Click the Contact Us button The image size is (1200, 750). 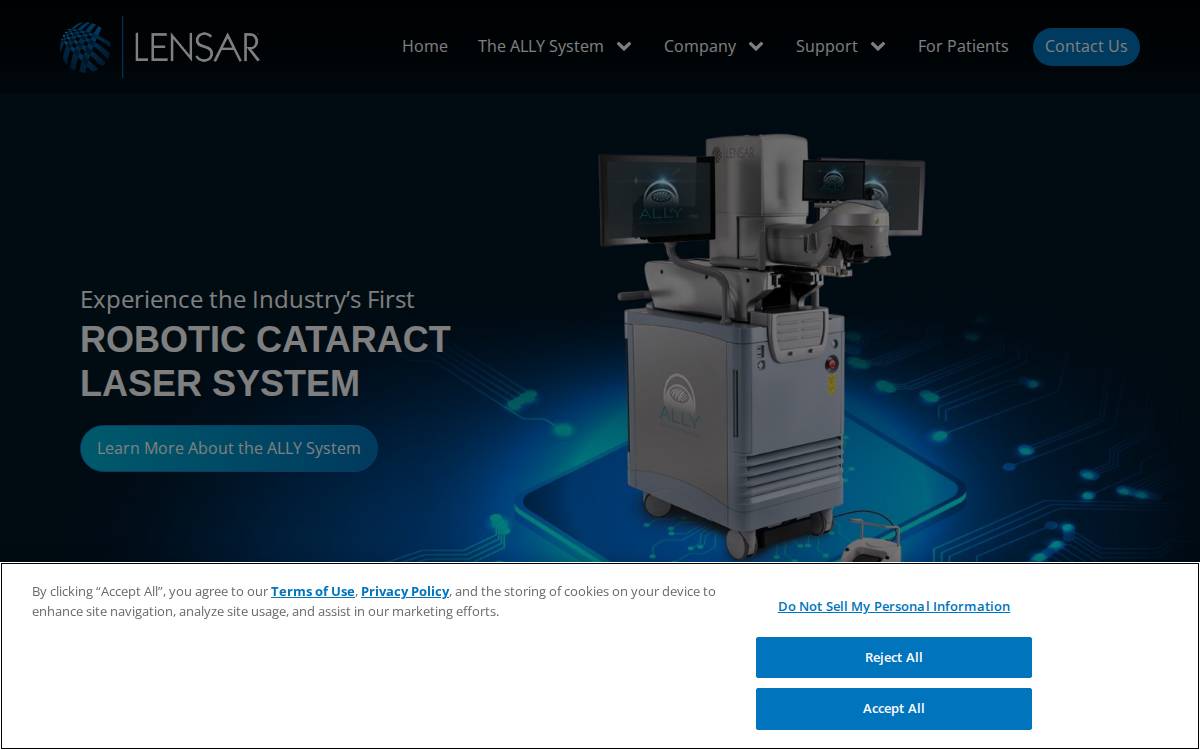1086,46
